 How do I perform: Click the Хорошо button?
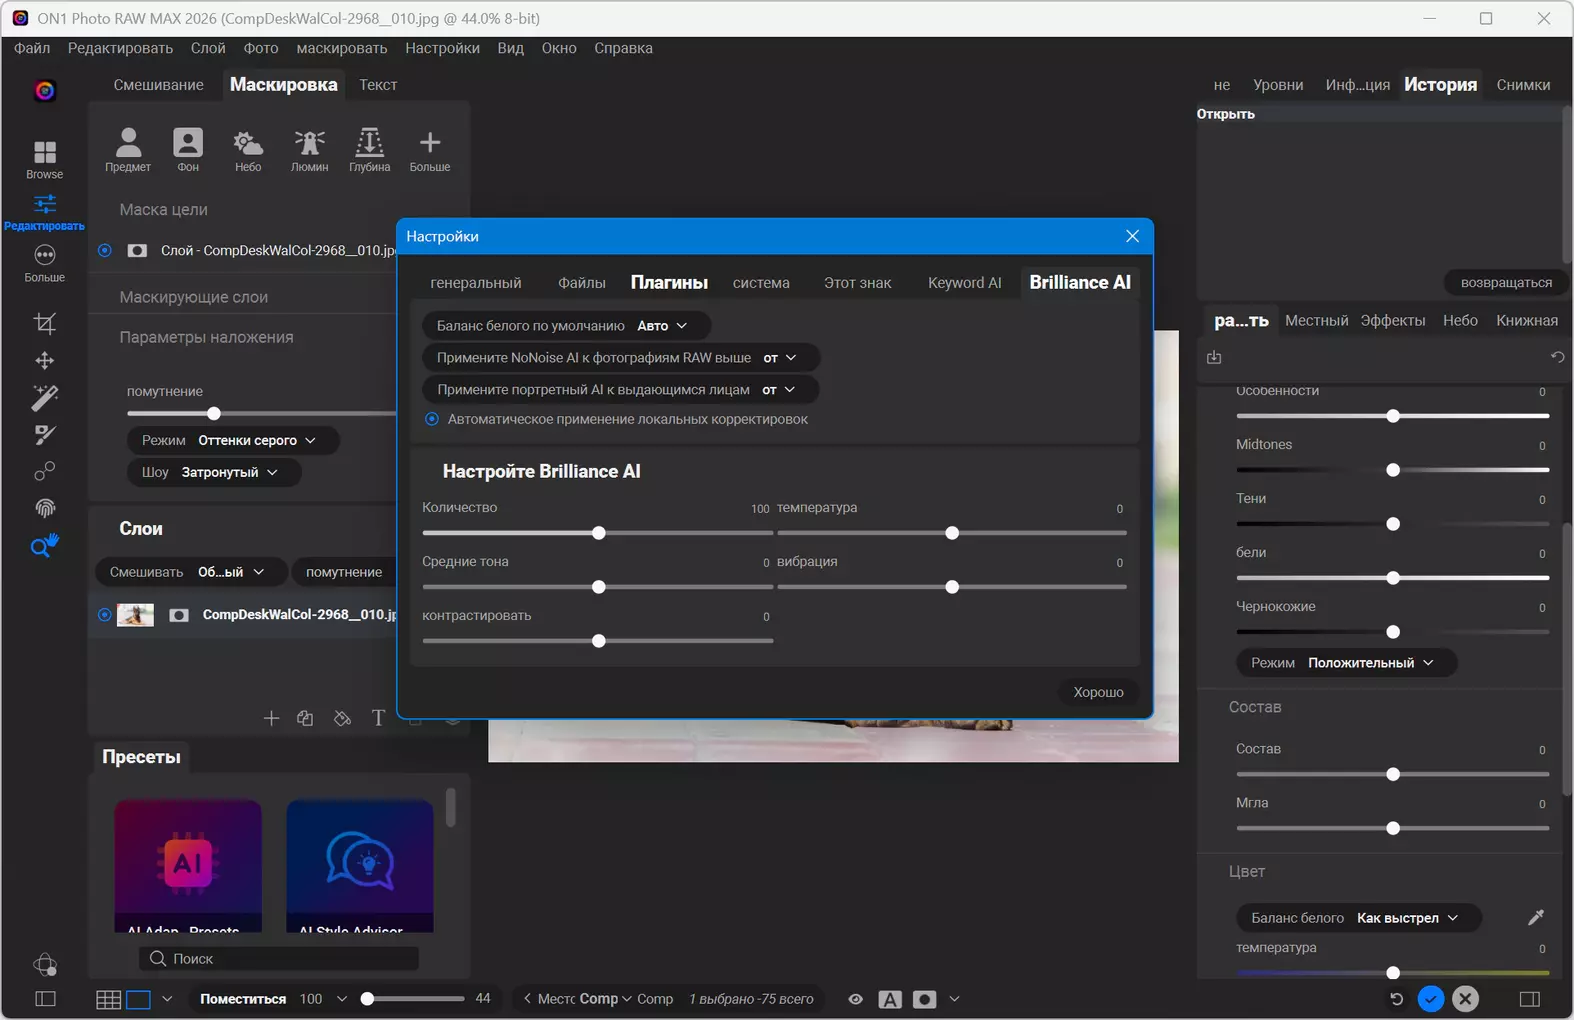1098,692
